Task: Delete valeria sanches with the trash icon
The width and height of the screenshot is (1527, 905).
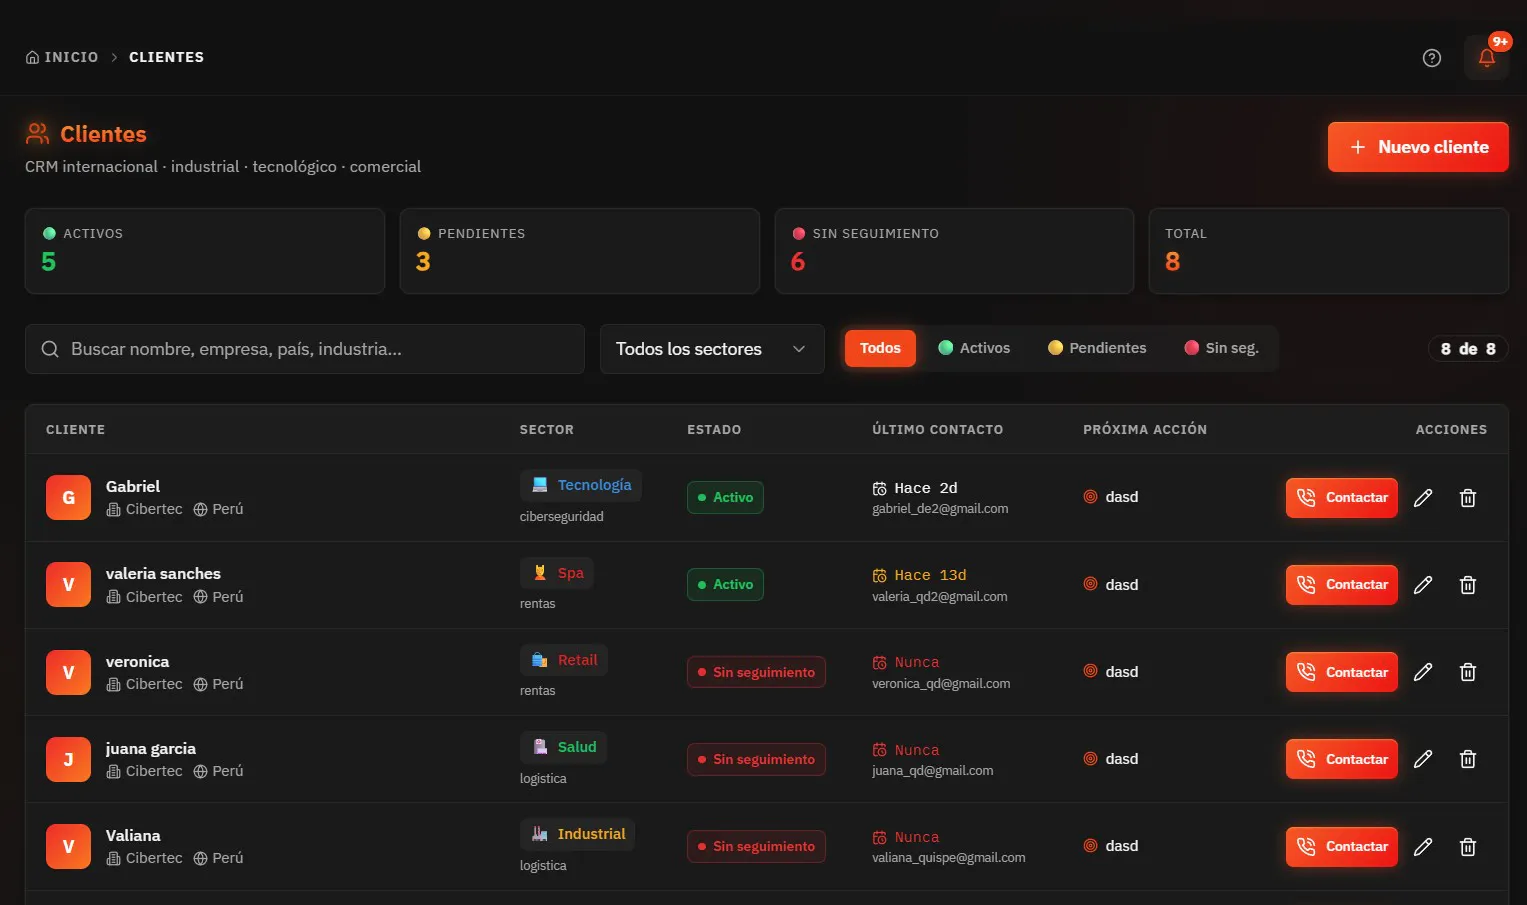Action: coord(1468,585)
